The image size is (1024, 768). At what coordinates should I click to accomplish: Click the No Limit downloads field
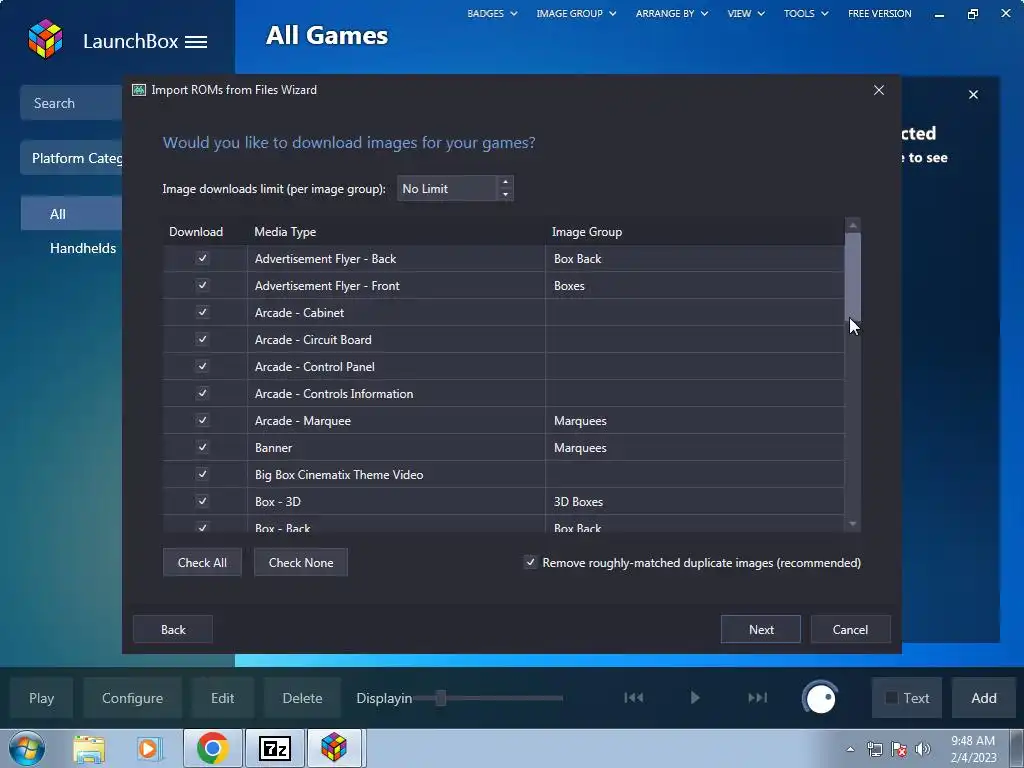coord(447,188)
